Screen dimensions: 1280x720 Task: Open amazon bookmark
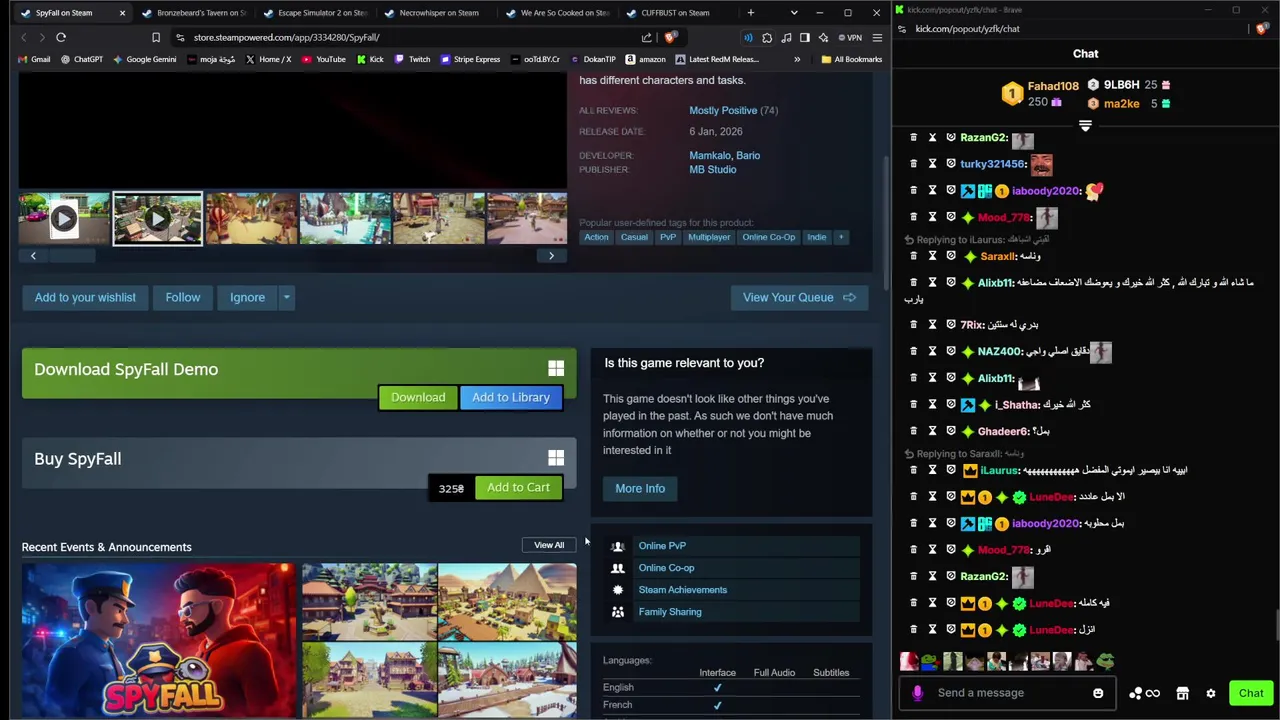645,59
